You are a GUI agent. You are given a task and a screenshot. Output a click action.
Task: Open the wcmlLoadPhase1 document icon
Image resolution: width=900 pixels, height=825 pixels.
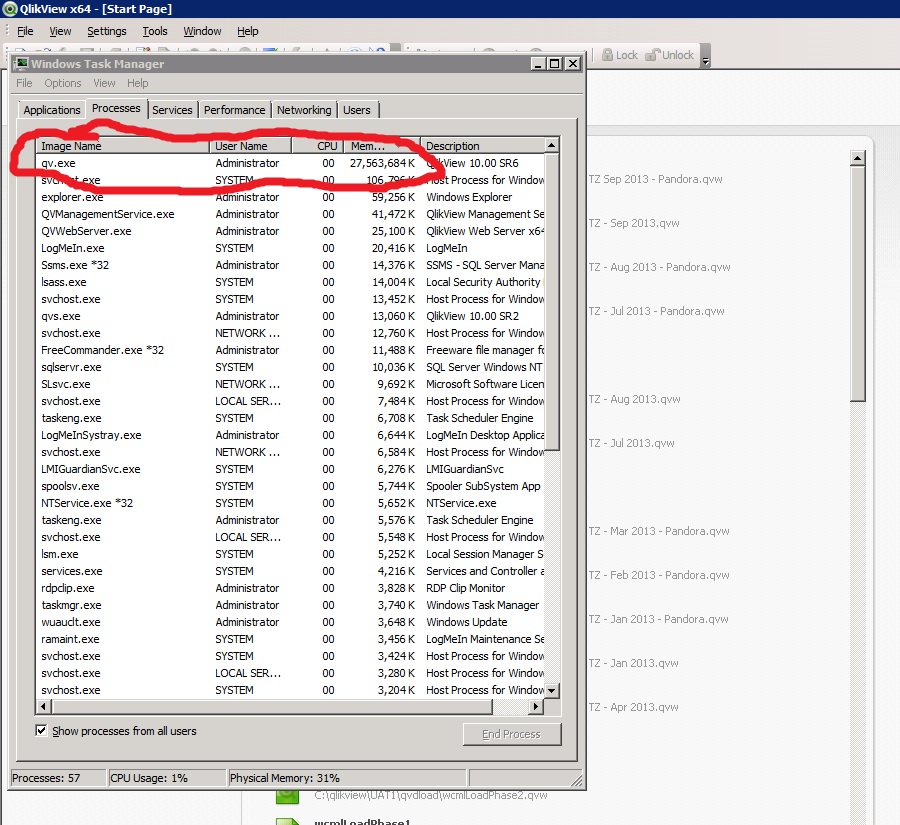tap(288, 822)
